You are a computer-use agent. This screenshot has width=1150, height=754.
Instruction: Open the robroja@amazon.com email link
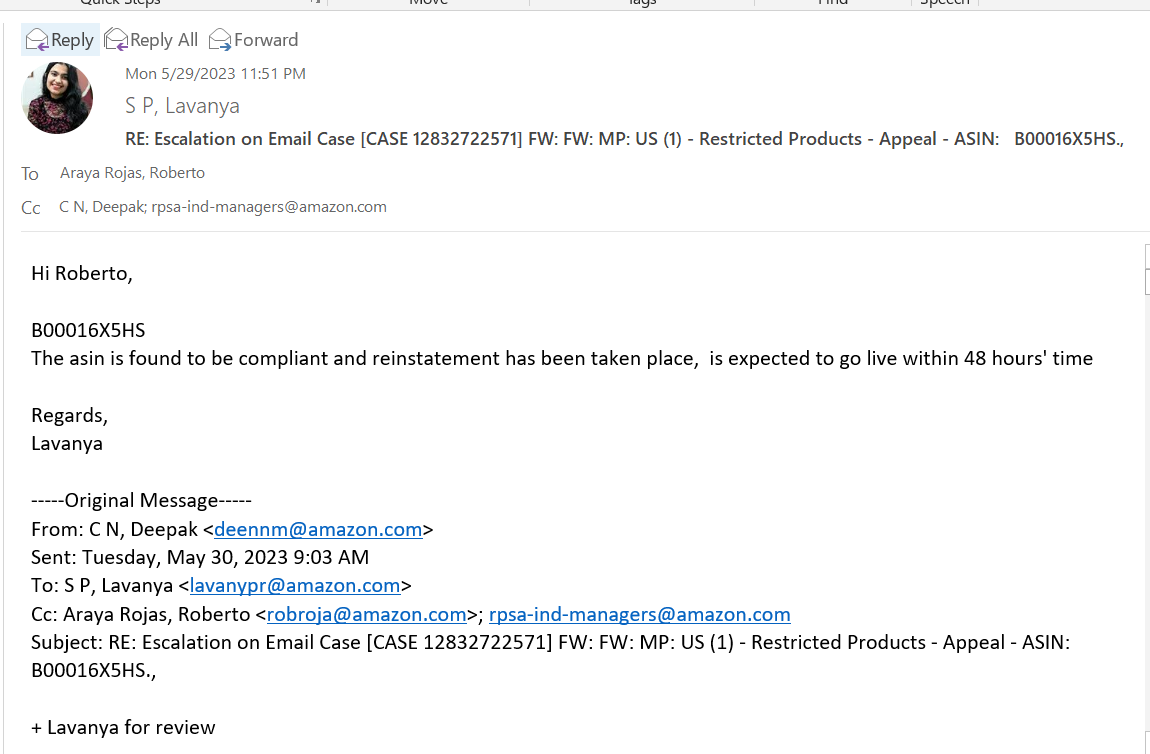pos(367,614)
